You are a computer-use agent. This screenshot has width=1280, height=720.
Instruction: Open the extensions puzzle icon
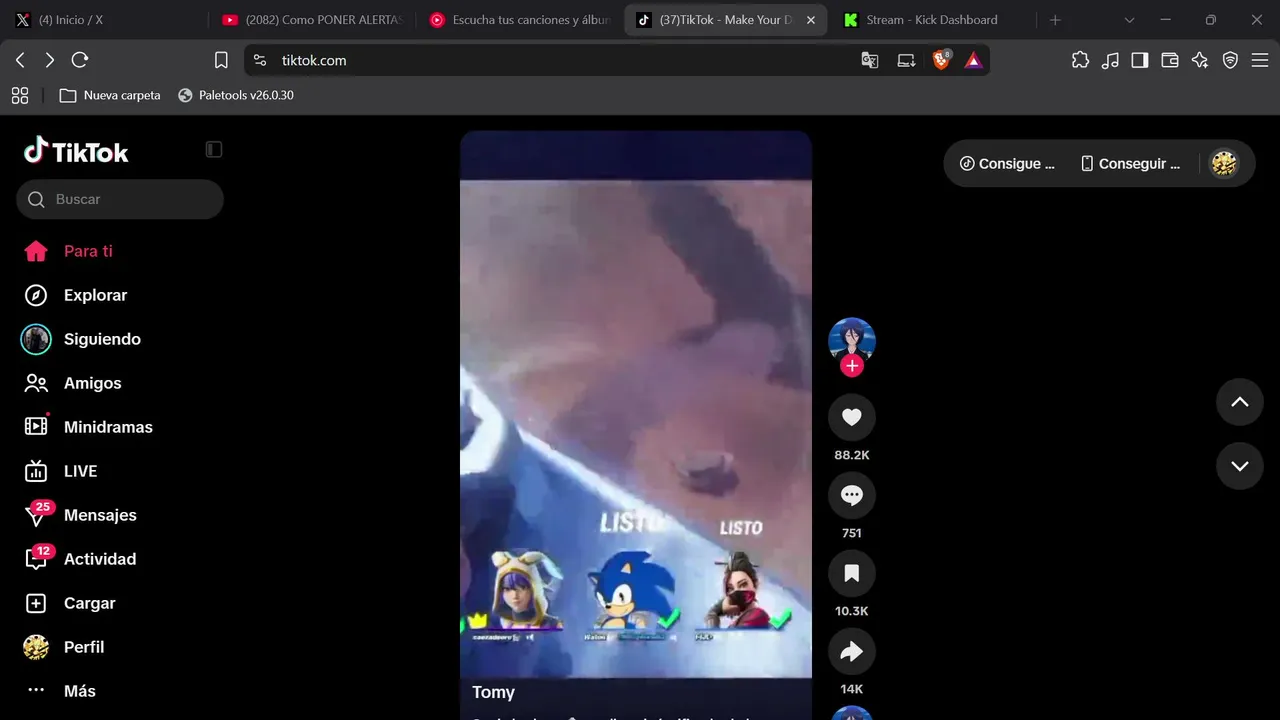pos(1080,60)
